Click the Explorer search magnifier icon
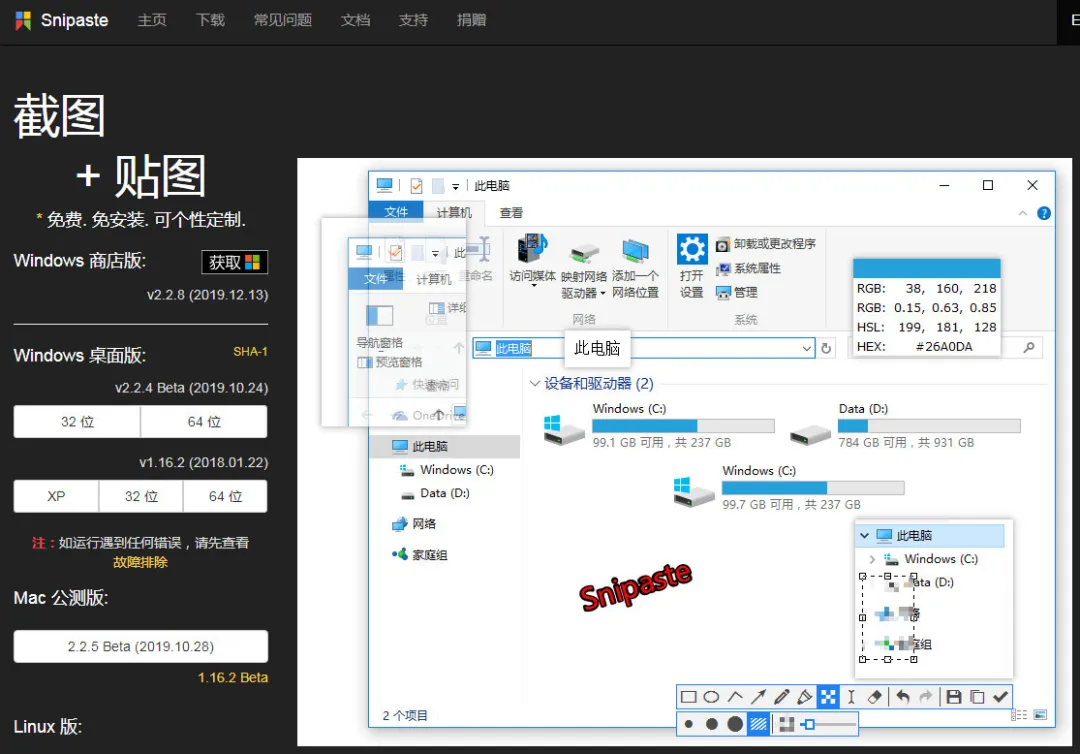 pos(1029,348)
